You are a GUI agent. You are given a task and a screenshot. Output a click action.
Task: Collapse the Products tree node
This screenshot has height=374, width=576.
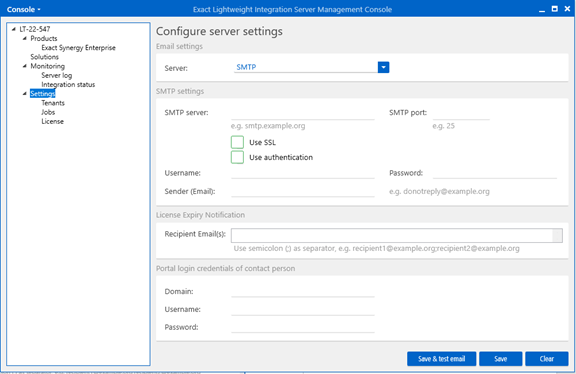[25, 38]
